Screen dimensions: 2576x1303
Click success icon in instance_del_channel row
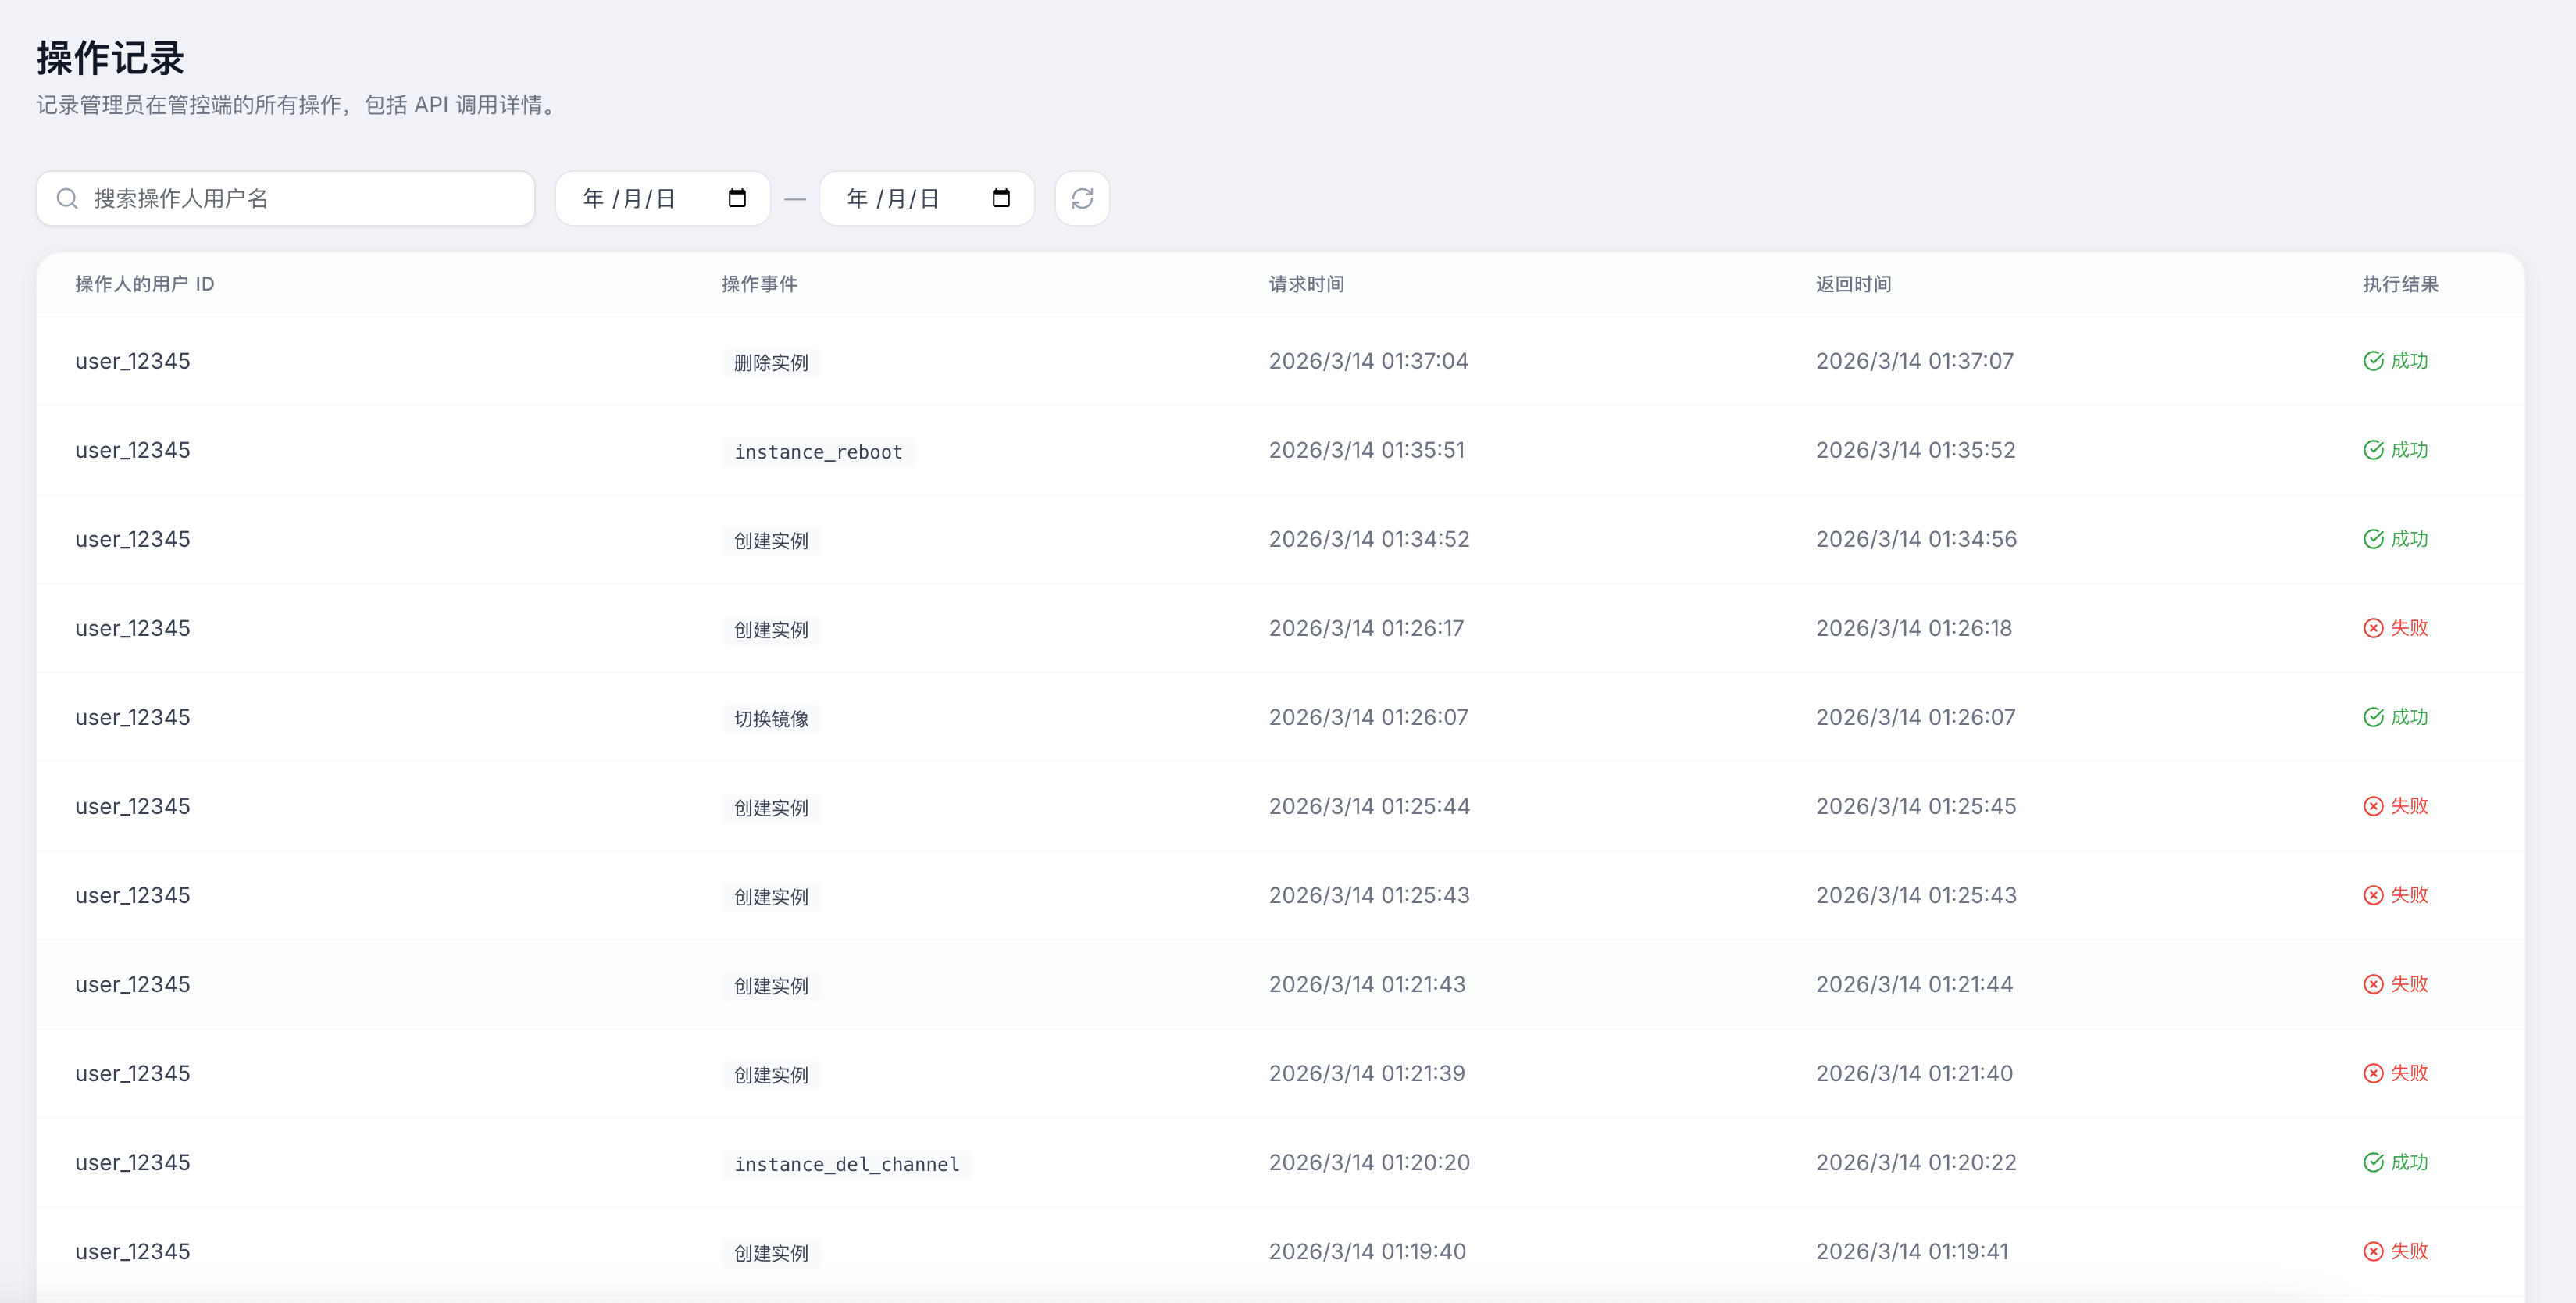pos(2373,1162)
